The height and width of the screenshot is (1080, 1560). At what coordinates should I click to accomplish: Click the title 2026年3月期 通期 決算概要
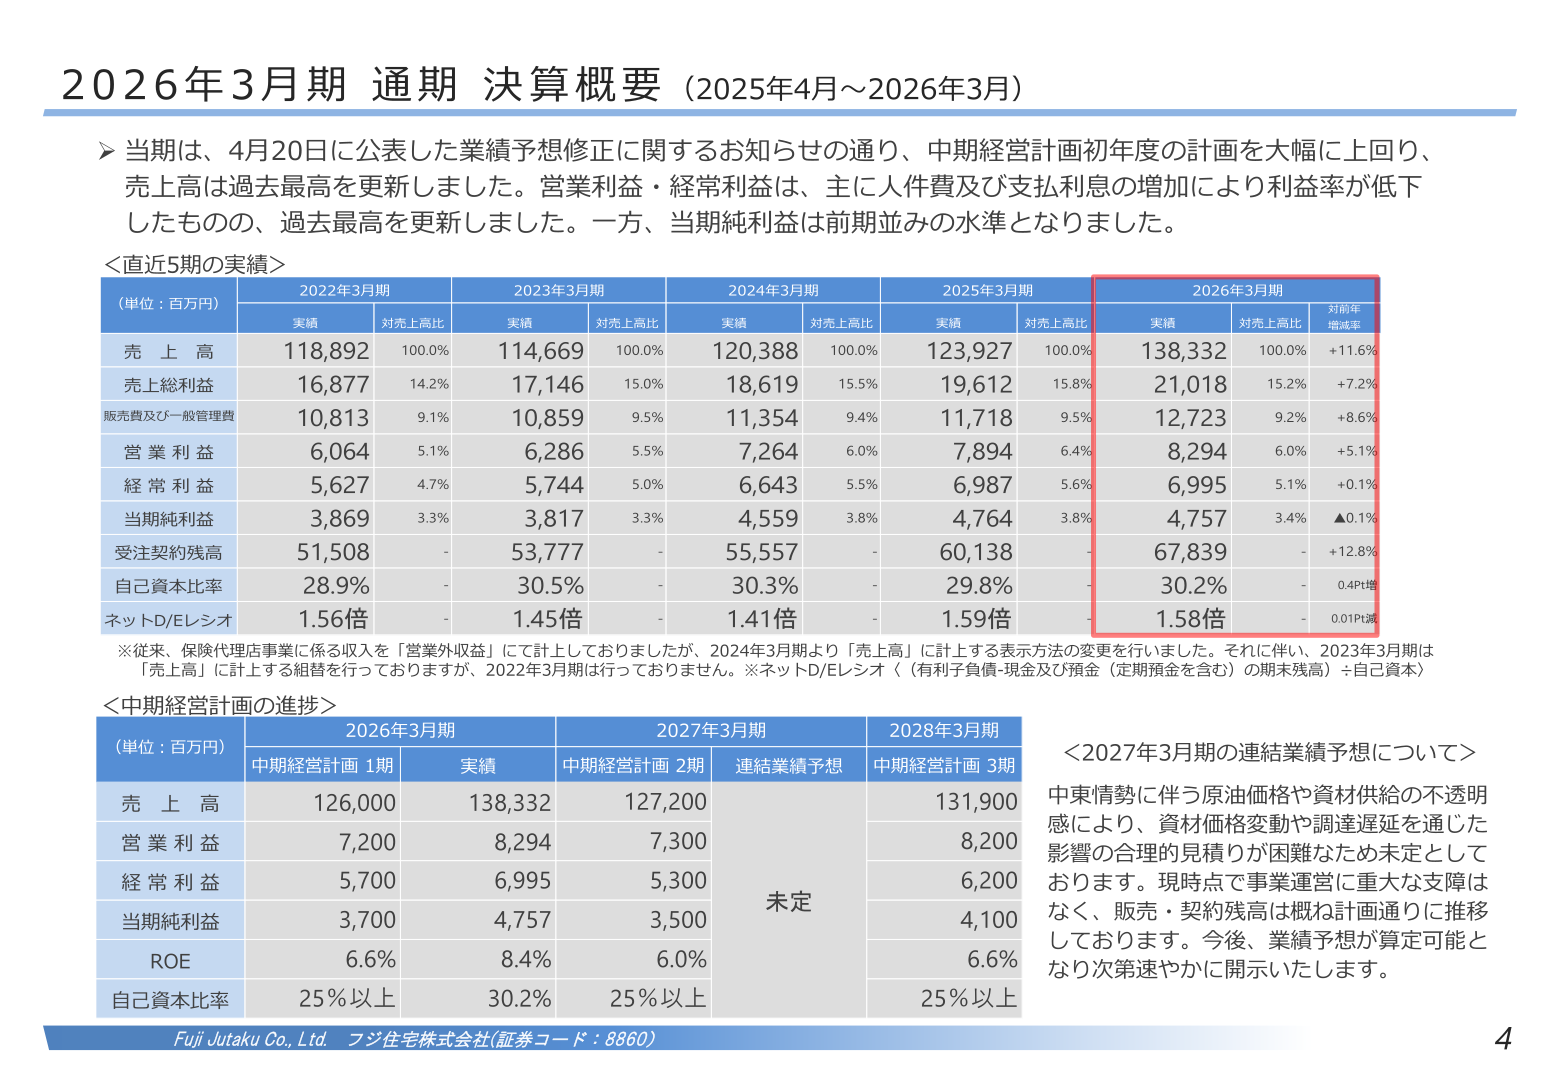pyautogui.click(x=361, y=85)
